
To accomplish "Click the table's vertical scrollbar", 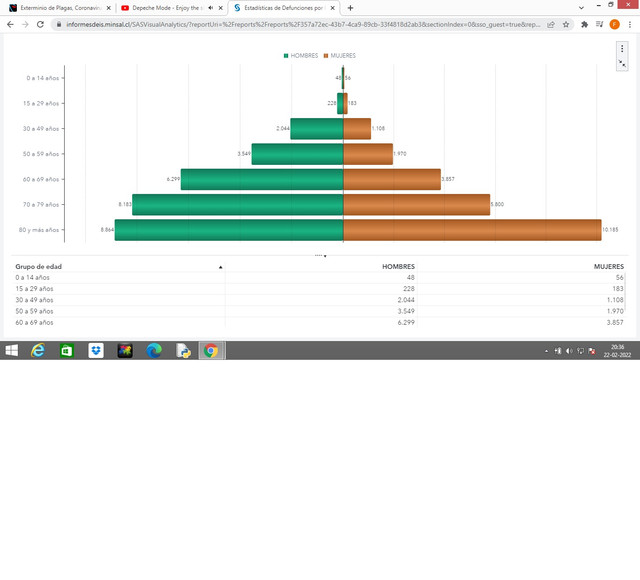I will point(625,293).
